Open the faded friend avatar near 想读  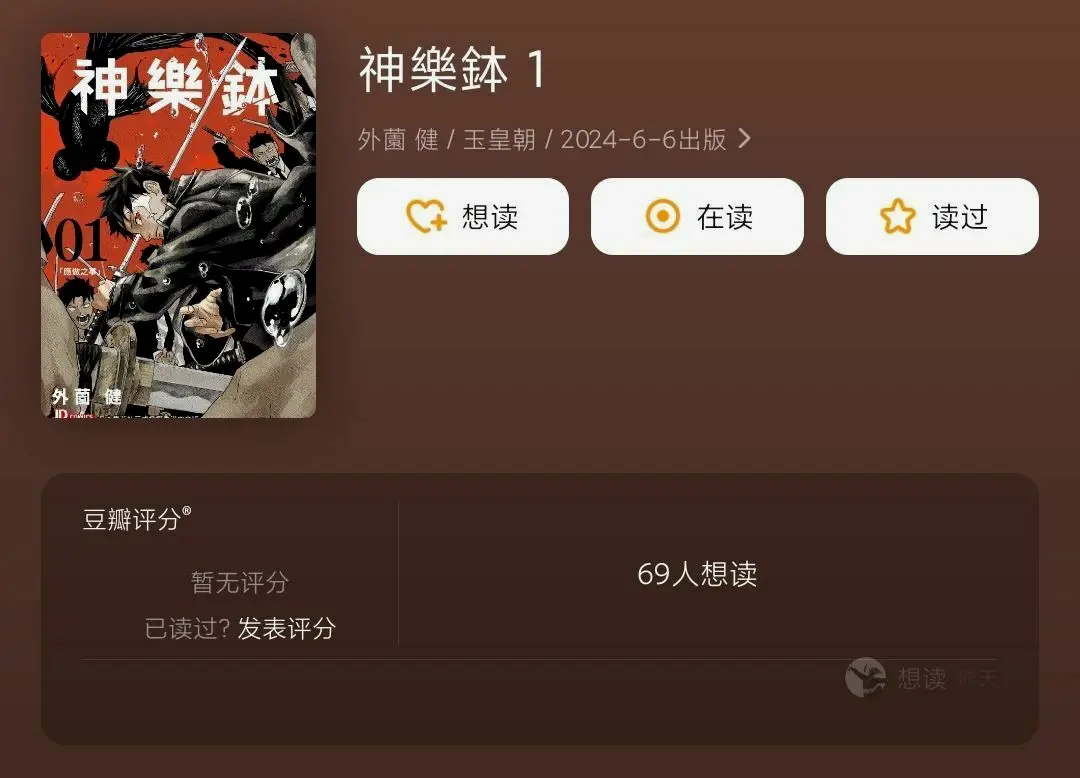[865, 677]
